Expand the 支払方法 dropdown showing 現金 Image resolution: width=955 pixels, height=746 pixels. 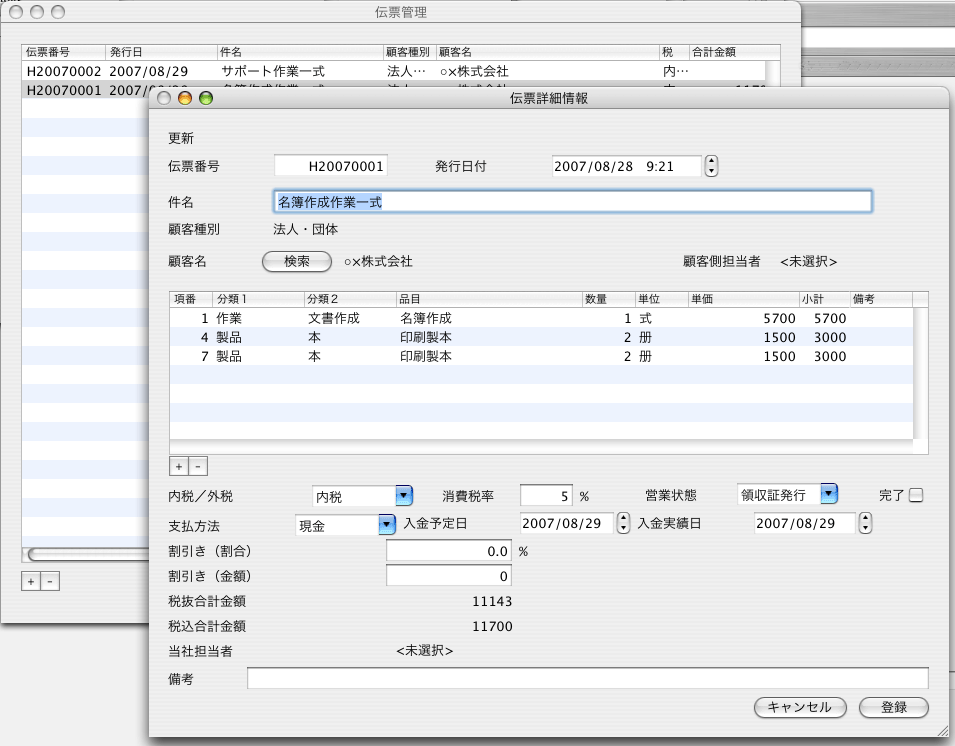click(x=386, y=524)
